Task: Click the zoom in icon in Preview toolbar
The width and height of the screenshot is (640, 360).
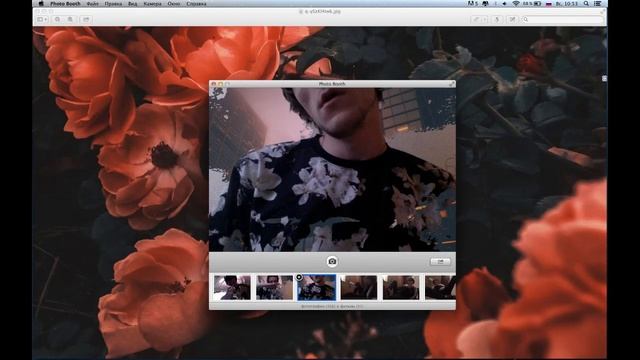Action: click(71, 19)
